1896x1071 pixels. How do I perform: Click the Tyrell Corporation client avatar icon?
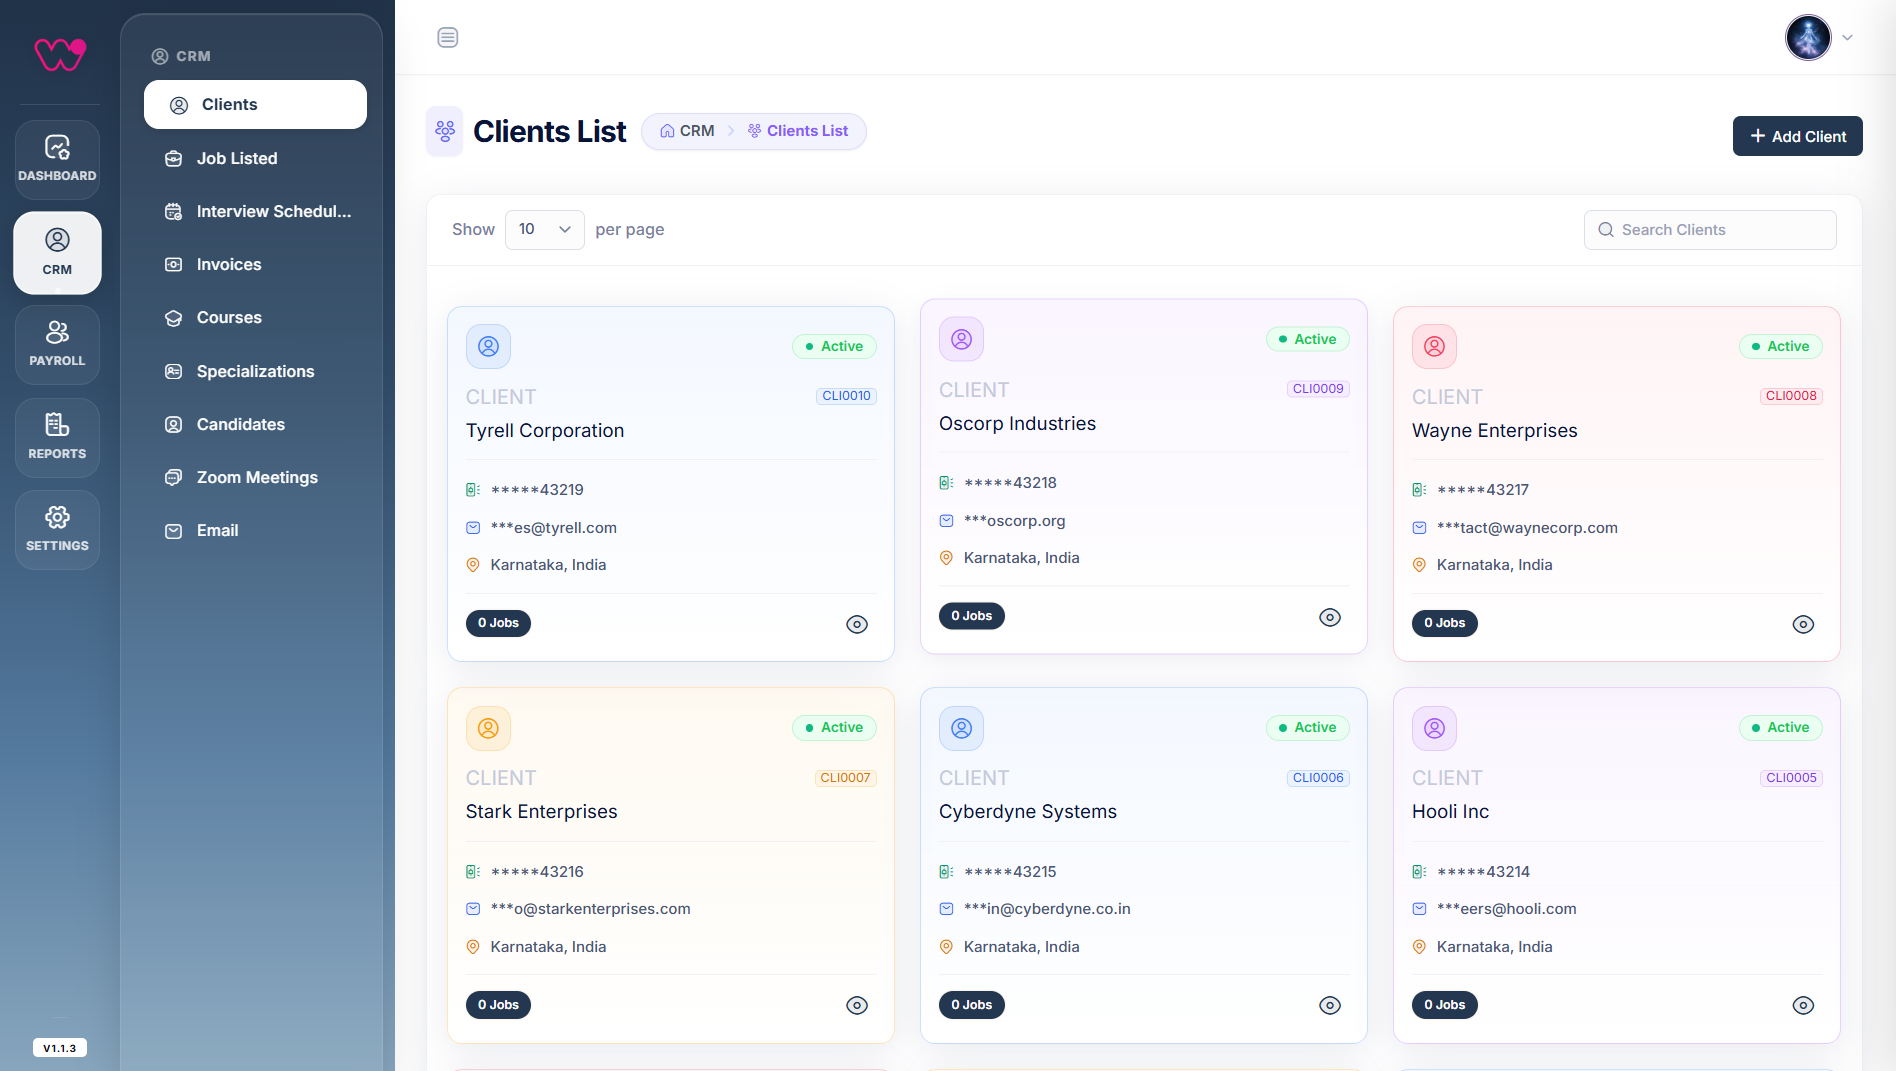[488, 346]
